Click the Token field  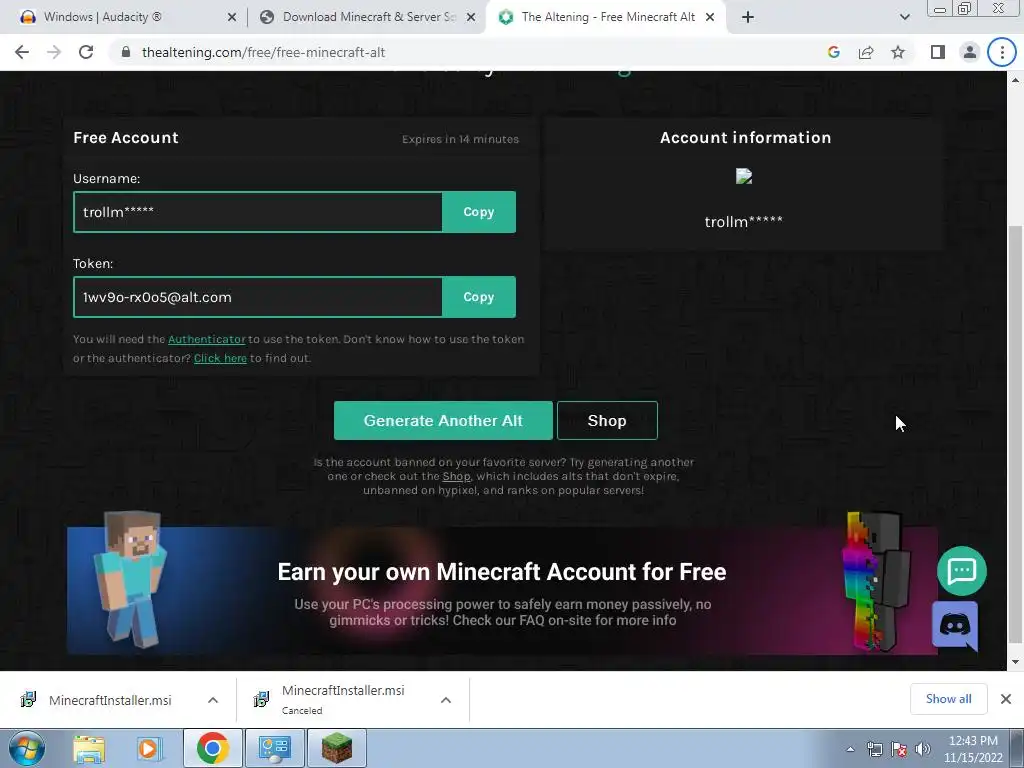pos(258,297)
